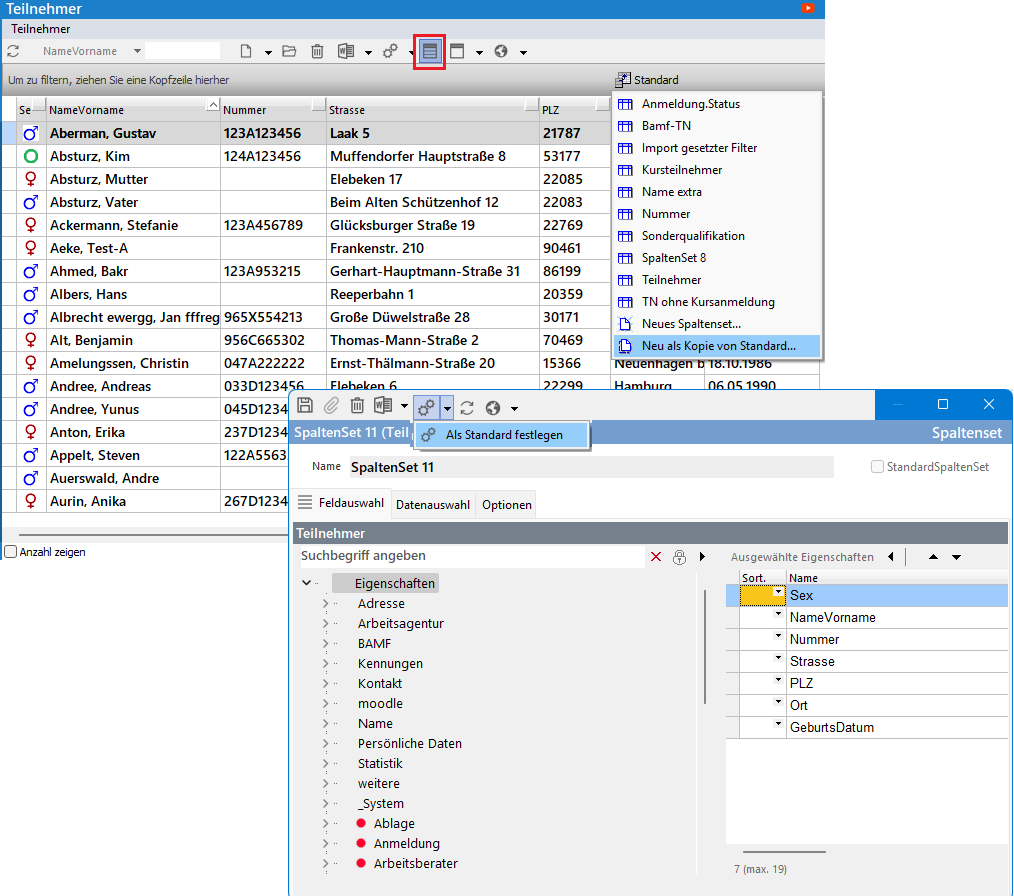Image resolution: width=1014 pixels, height=896 pixels.
Task: Click the padlock icon beside search field
Action: click(x=679, y=557)
